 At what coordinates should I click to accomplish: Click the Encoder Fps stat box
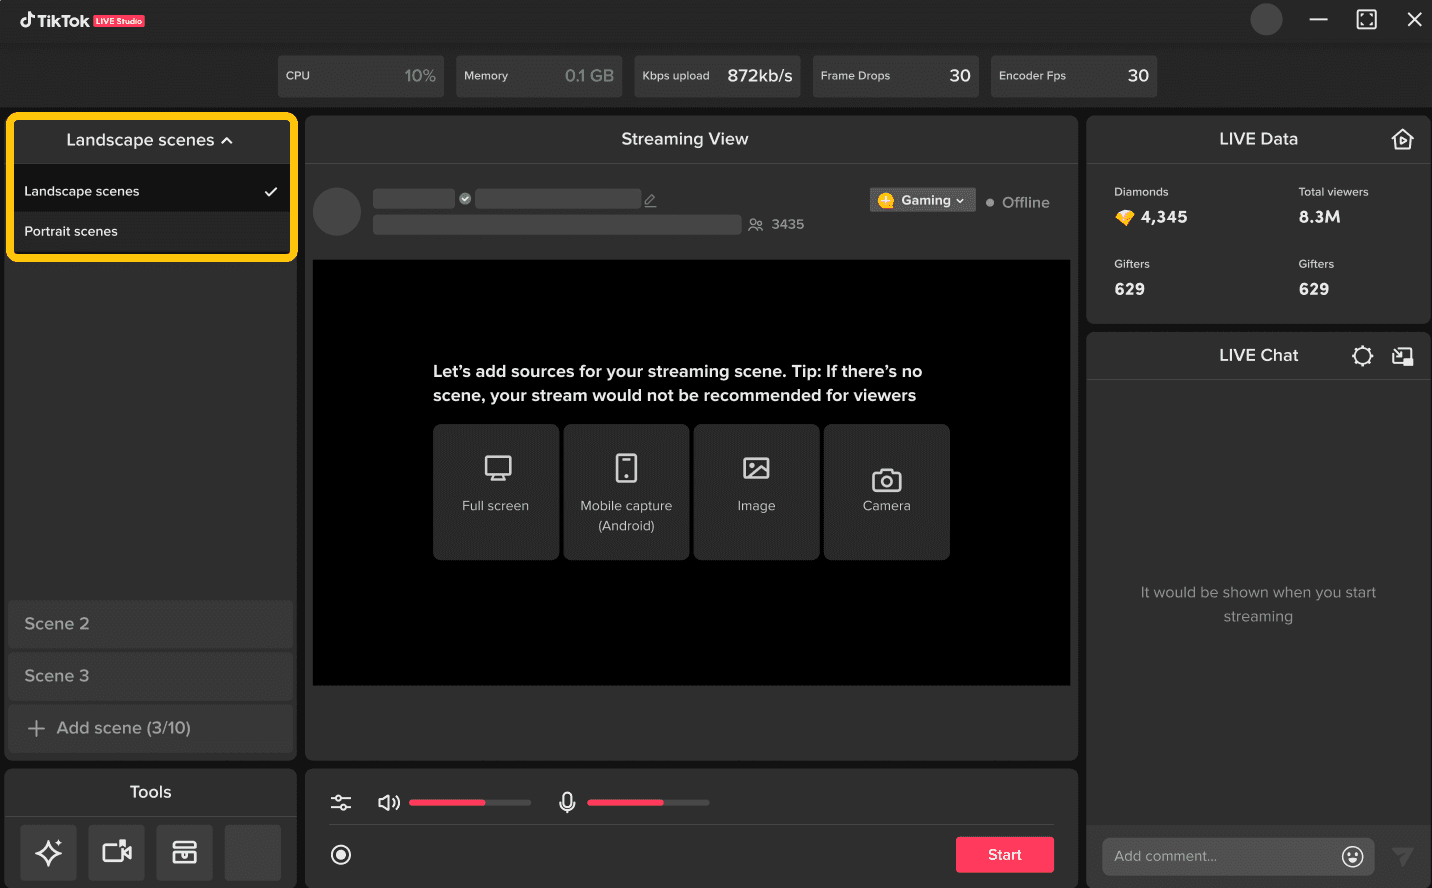click(x=1074, y=76)
